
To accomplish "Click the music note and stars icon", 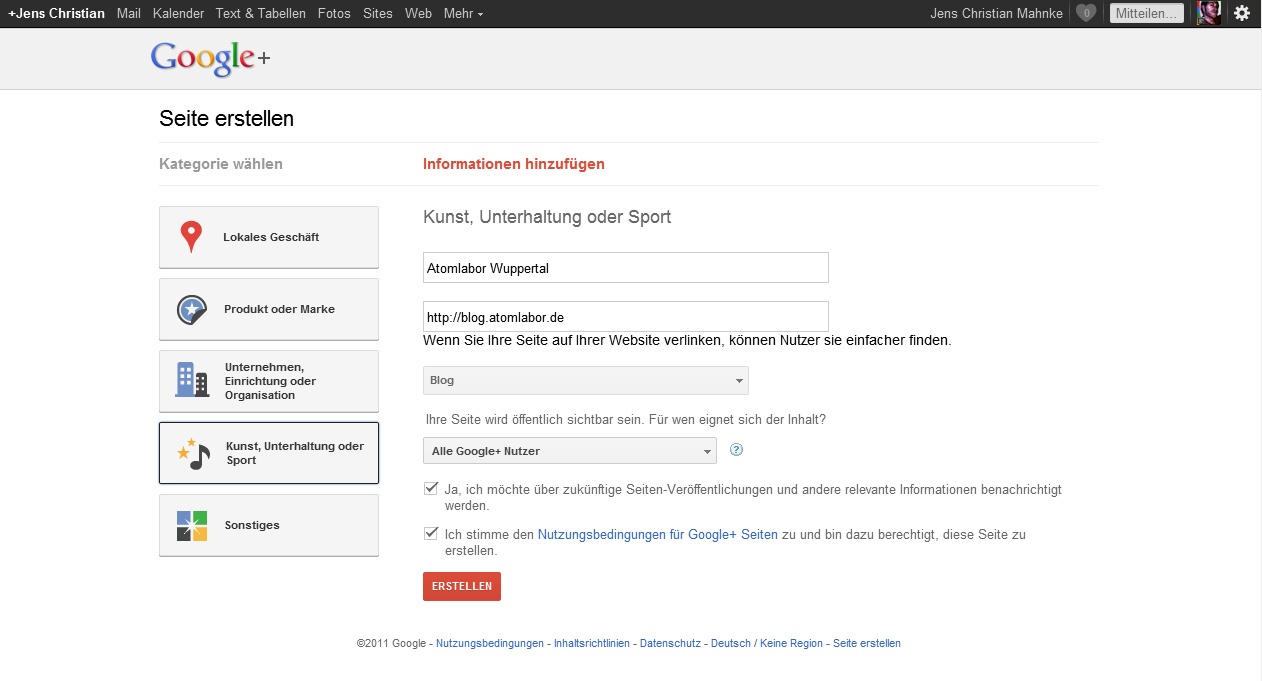I will pos(193,453).
